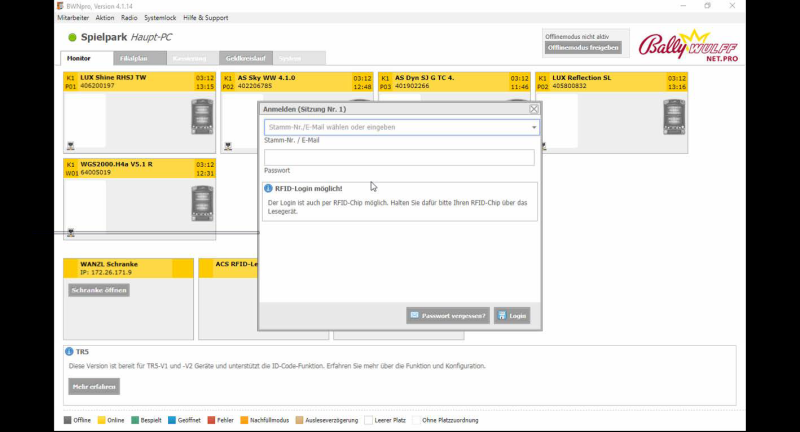Image resolution: width=800 pixels, height=432 pixels.
Task: Select the WGS2000.H4a V5.1 R header
Action: [139, 168]
